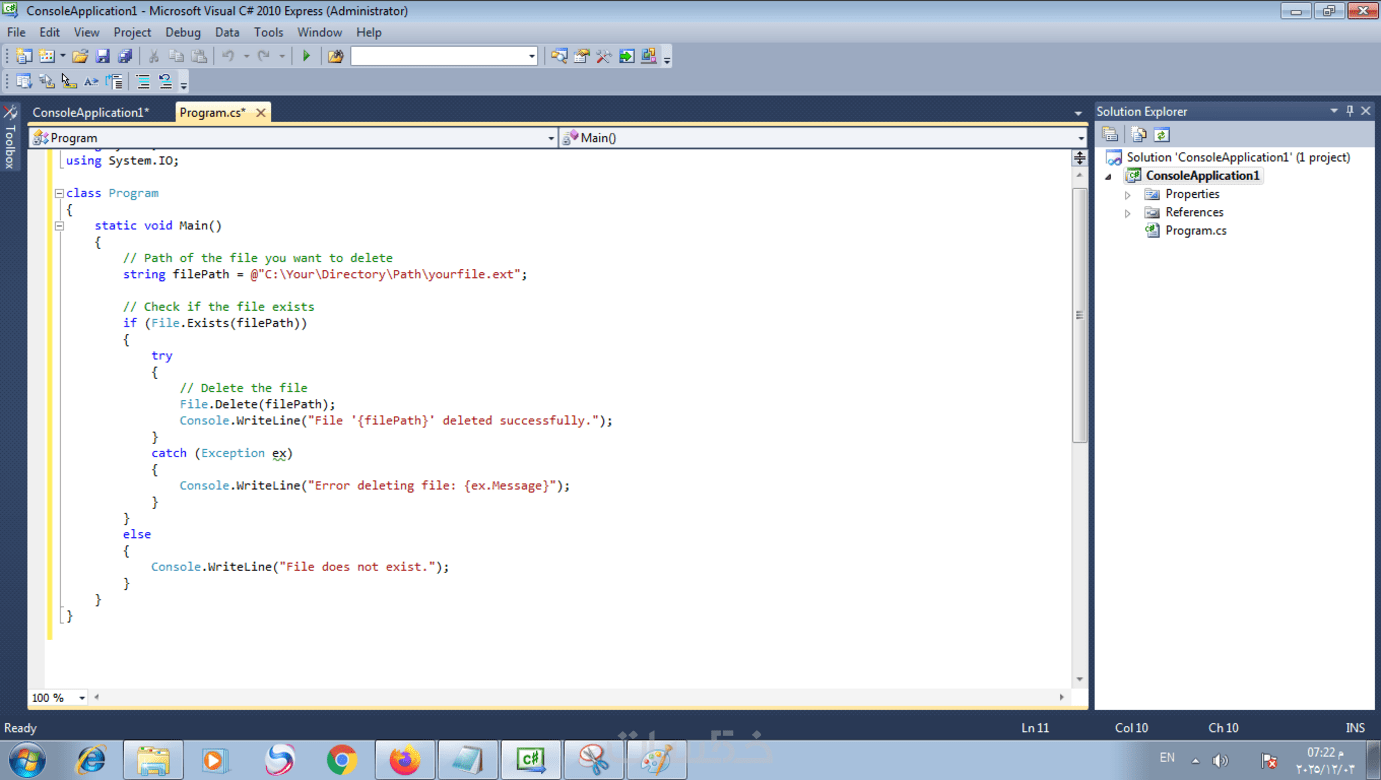This screenshot has height=780, width=1381.
Task: Open the File menu
Action: (x=16, y=32)
